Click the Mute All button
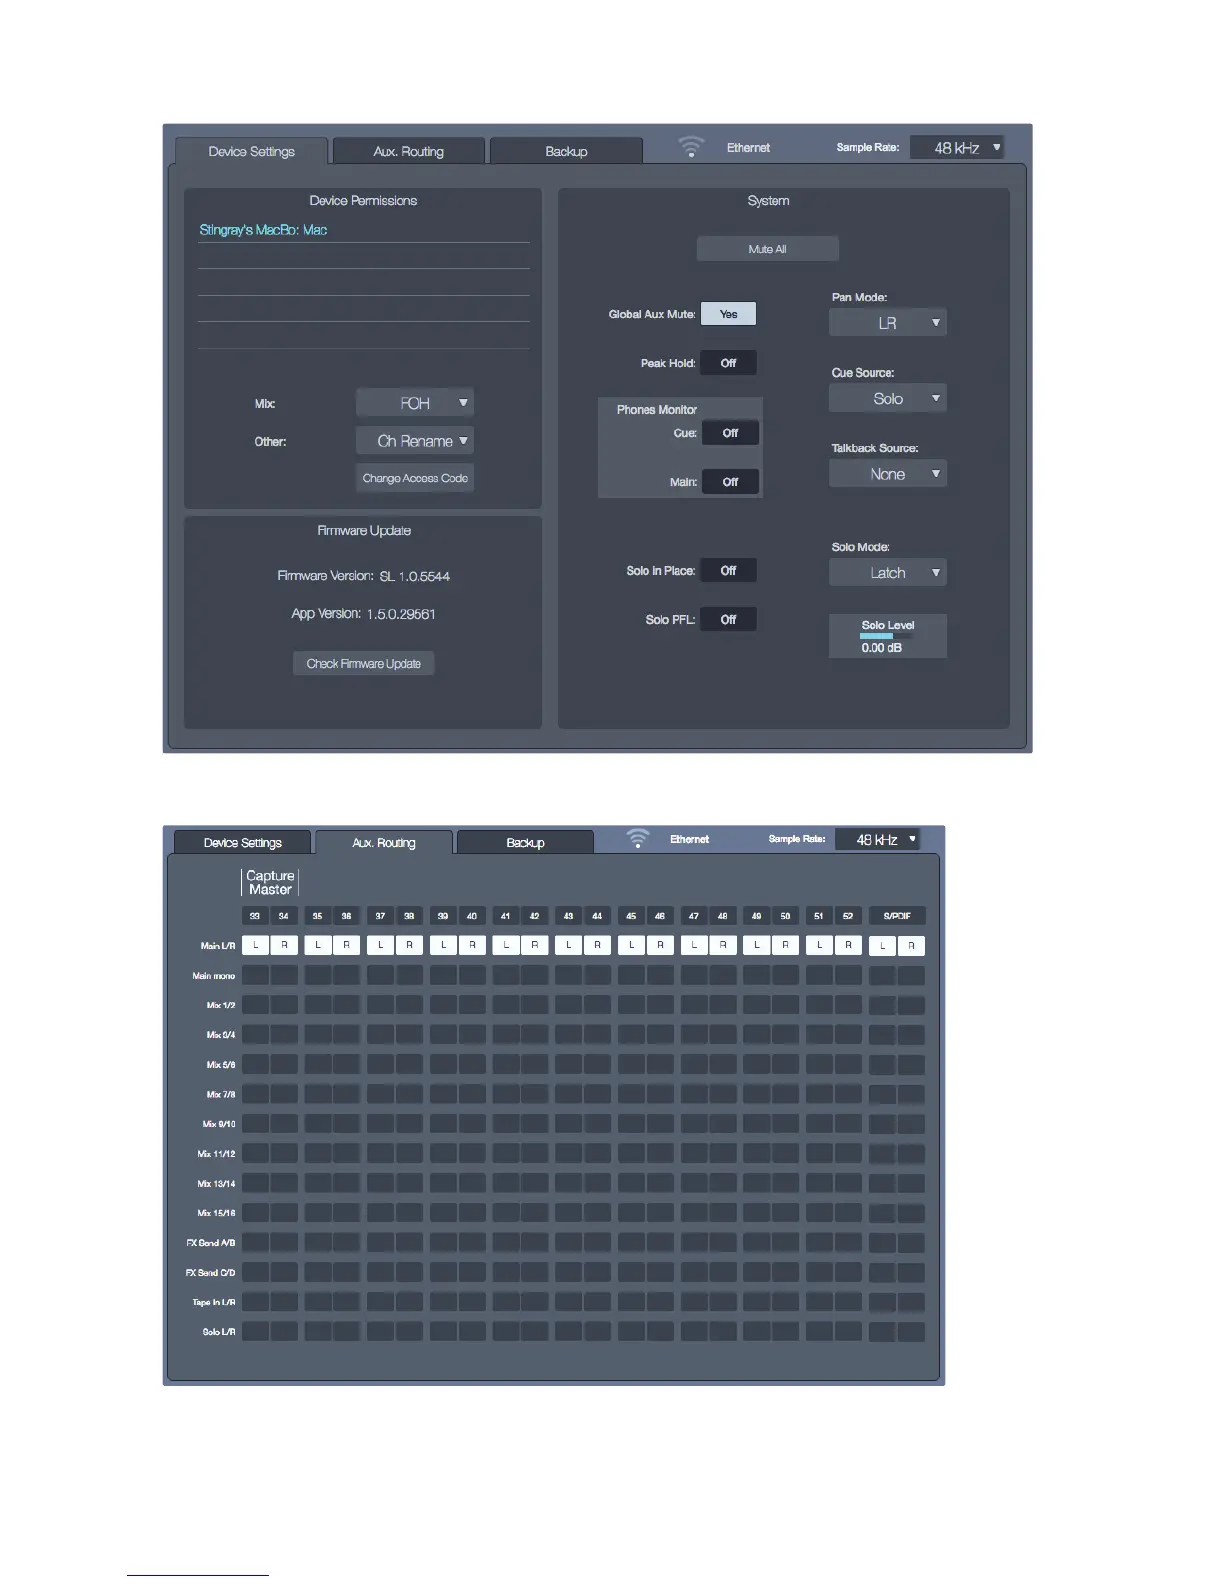 pyautogui.click(x=767, y=249)
